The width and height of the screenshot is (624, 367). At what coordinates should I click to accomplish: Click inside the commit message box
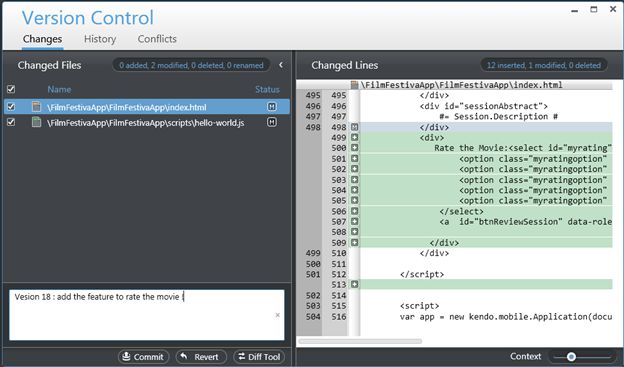tap(146, 315)
